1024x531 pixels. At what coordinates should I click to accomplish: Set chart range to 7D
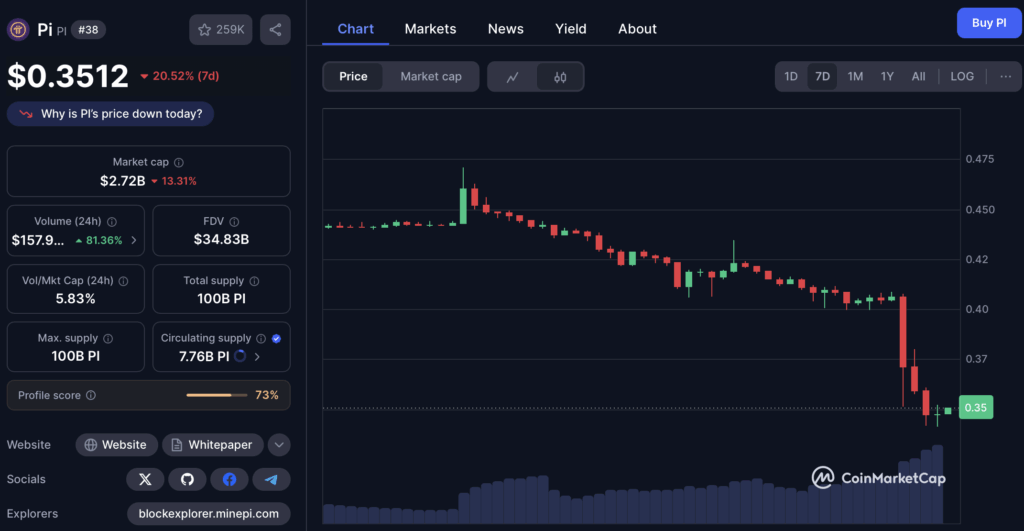pyautogui.click(x=822, y=76)
